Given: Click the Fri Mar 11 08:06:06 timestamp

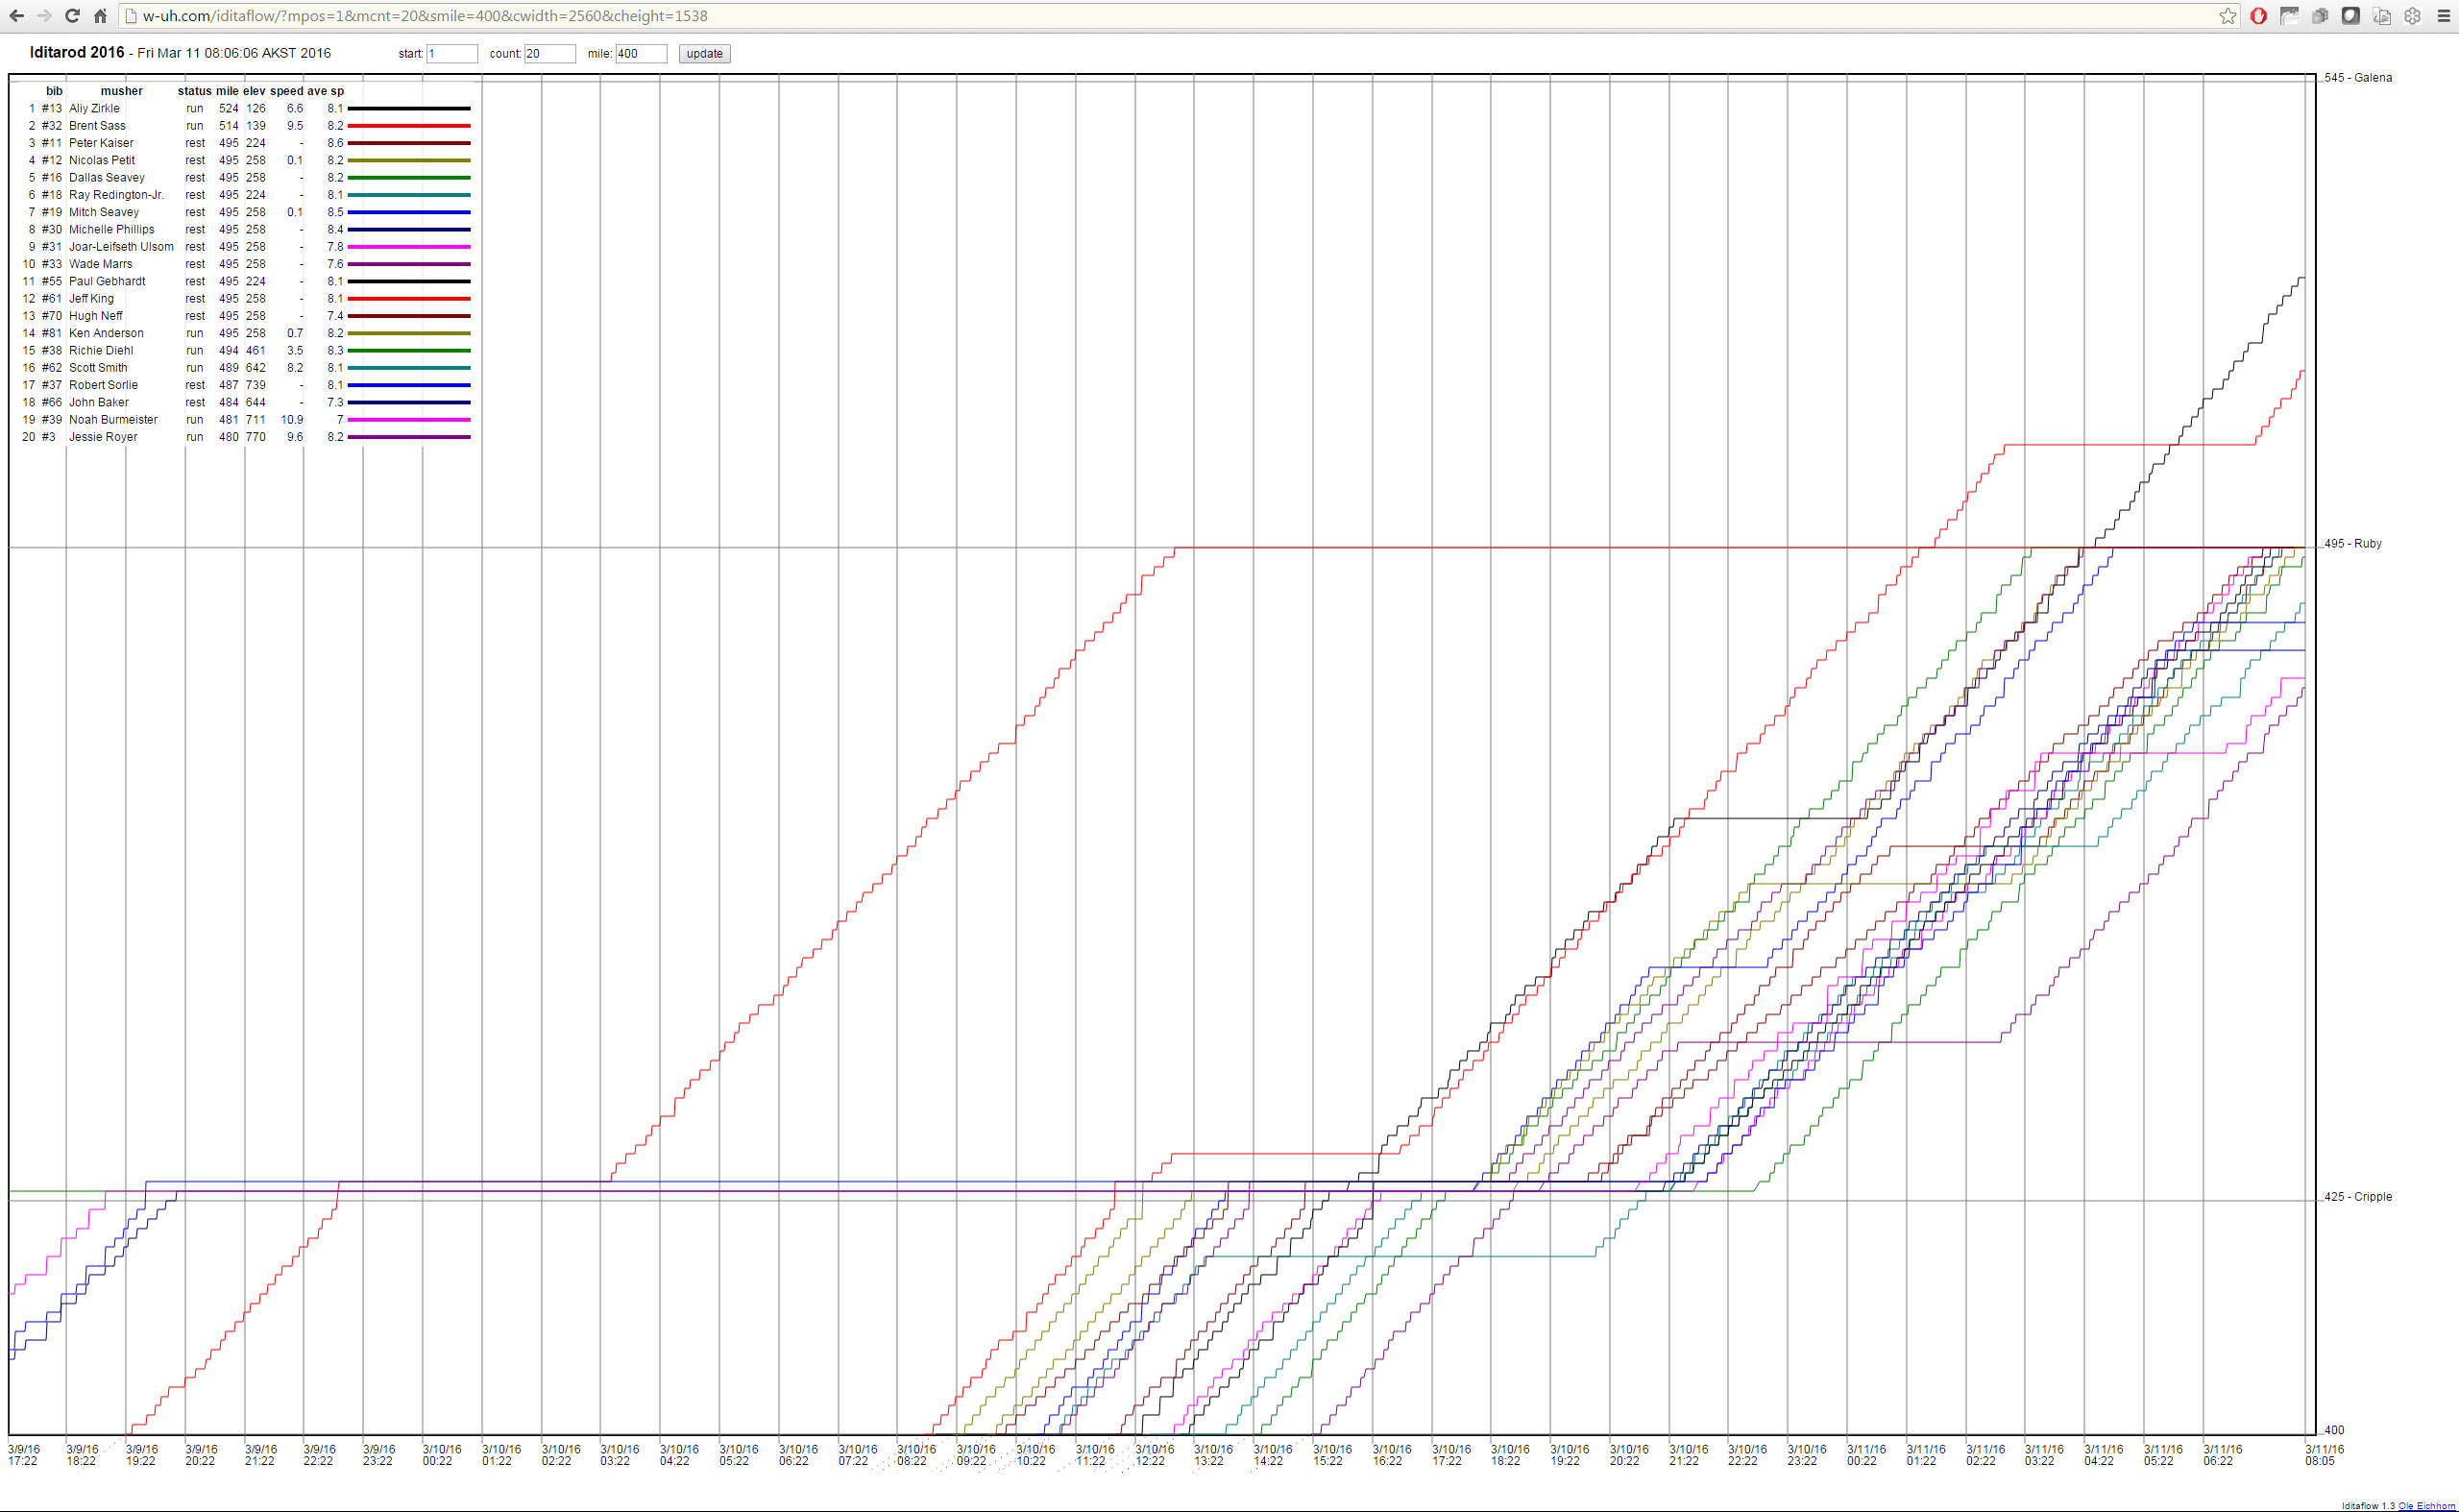Looking at the screenshot, I should [x=234, y=54].
